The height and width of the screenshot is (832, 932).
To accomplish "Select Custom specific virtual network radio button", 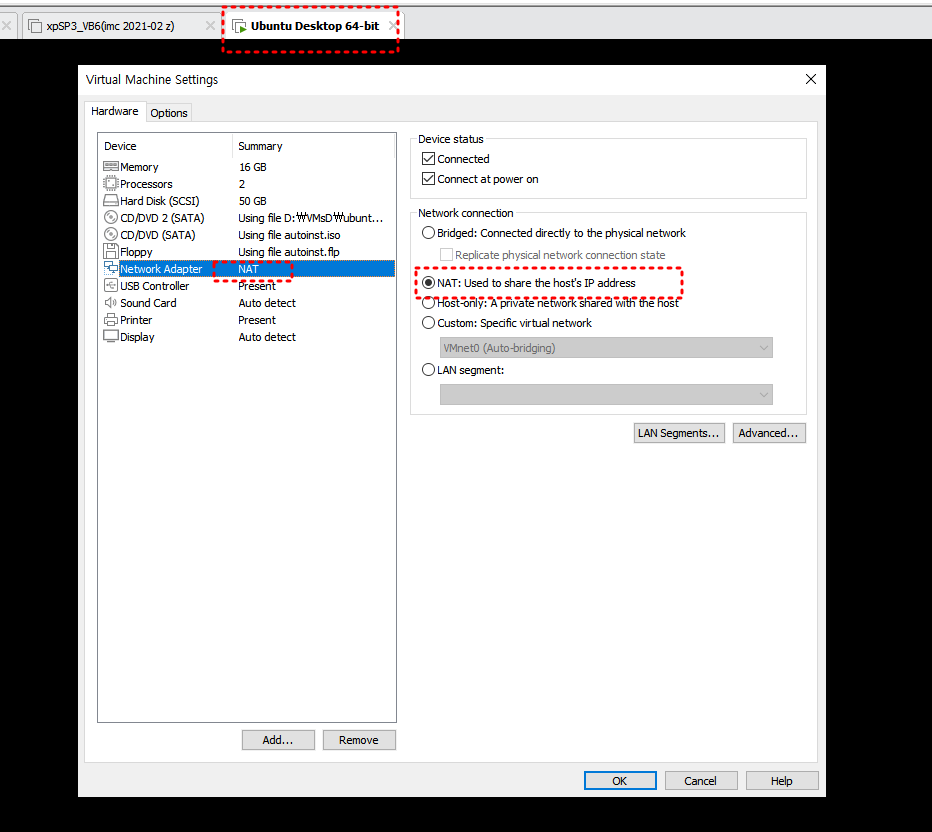I will (x=428, y=323).
